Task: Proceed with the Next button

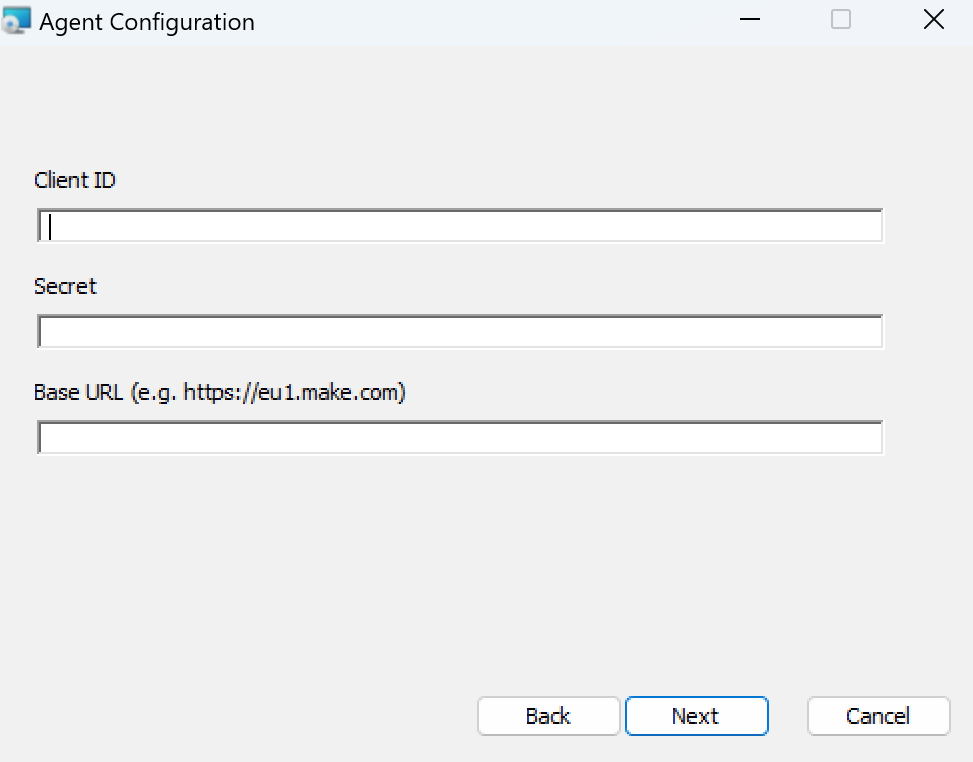Action: [x=696, y=716]
